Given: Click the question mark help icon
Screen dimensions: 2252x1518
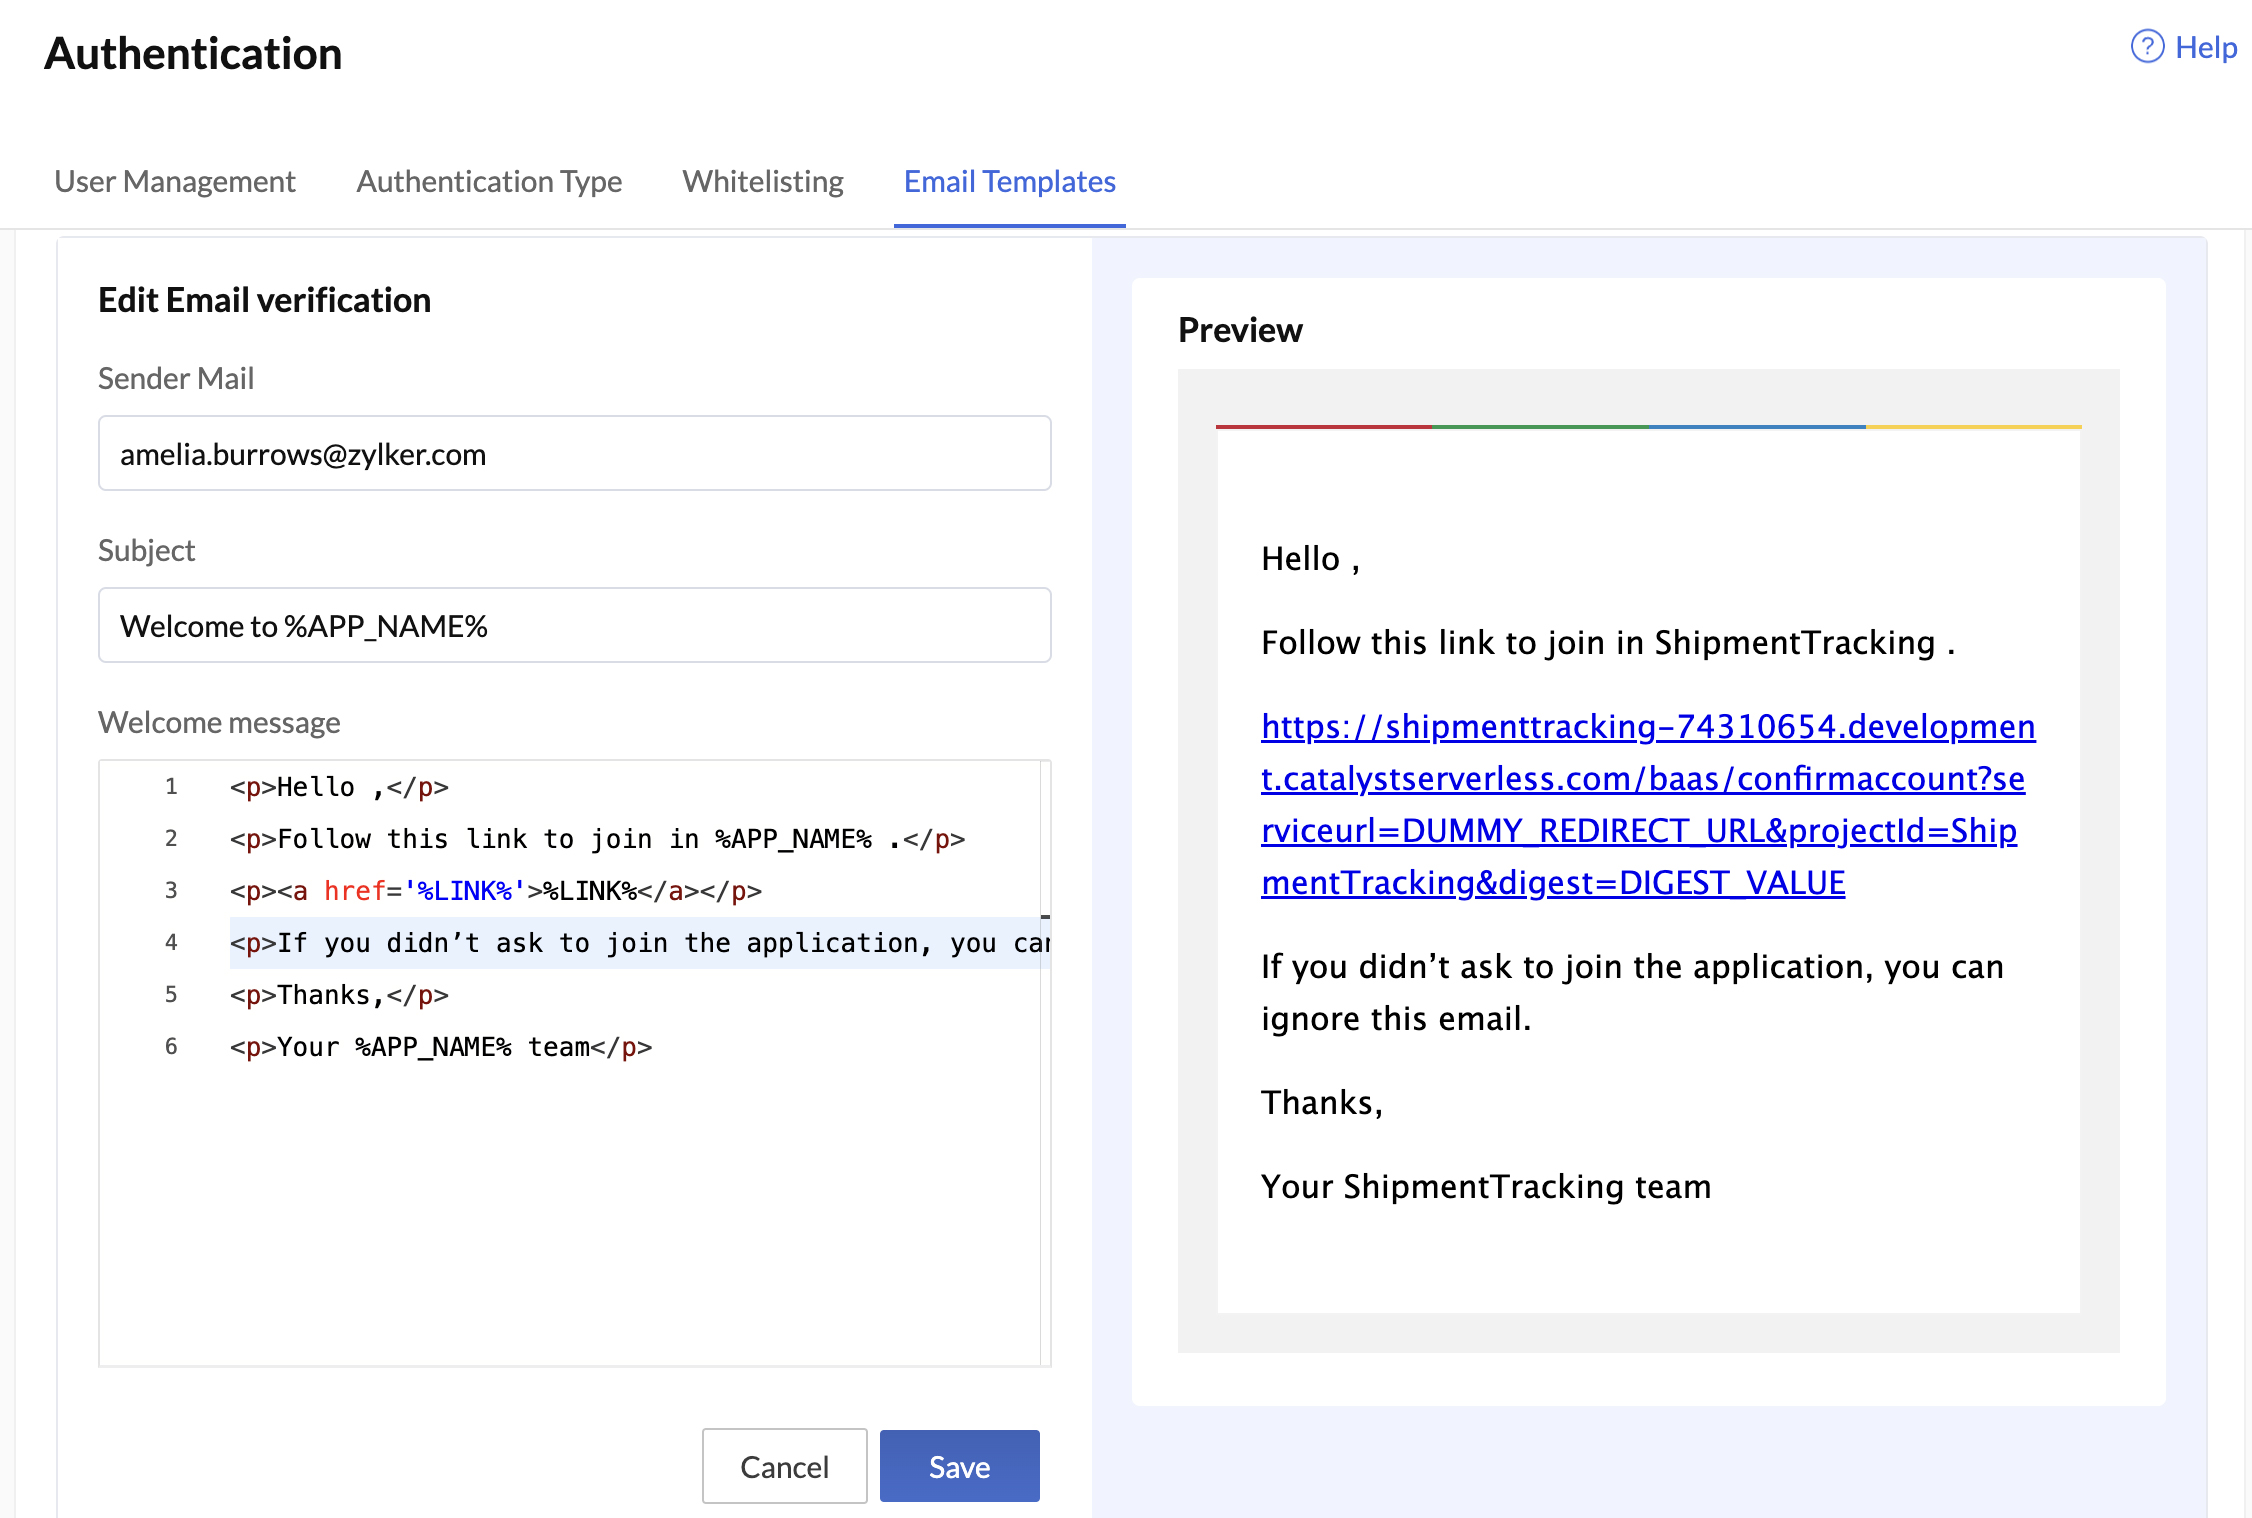Looking at the screenshot, I should click(x=2147, y=46).
